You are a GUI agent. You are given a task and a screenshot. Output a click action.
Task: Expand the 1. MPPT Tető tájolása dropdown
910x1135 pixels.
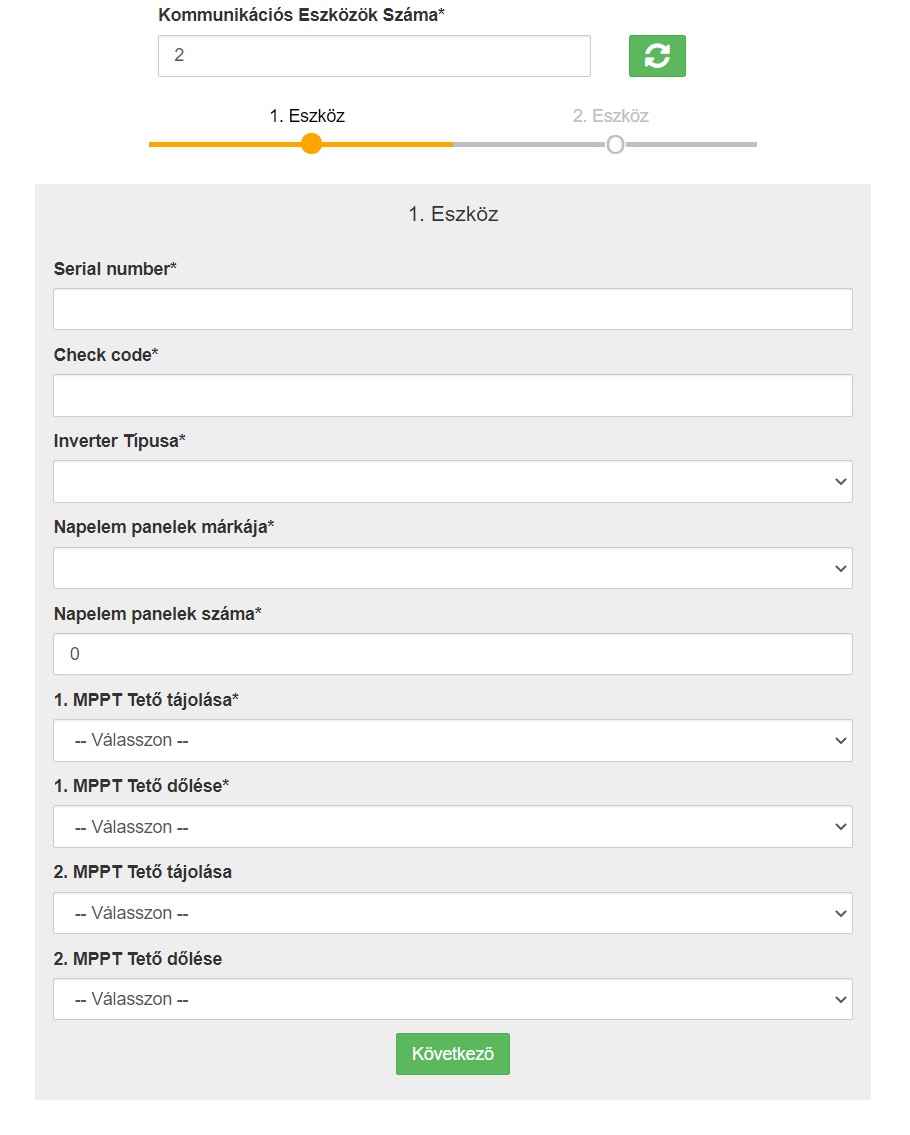pyautogui.click(x=452, y=741)
